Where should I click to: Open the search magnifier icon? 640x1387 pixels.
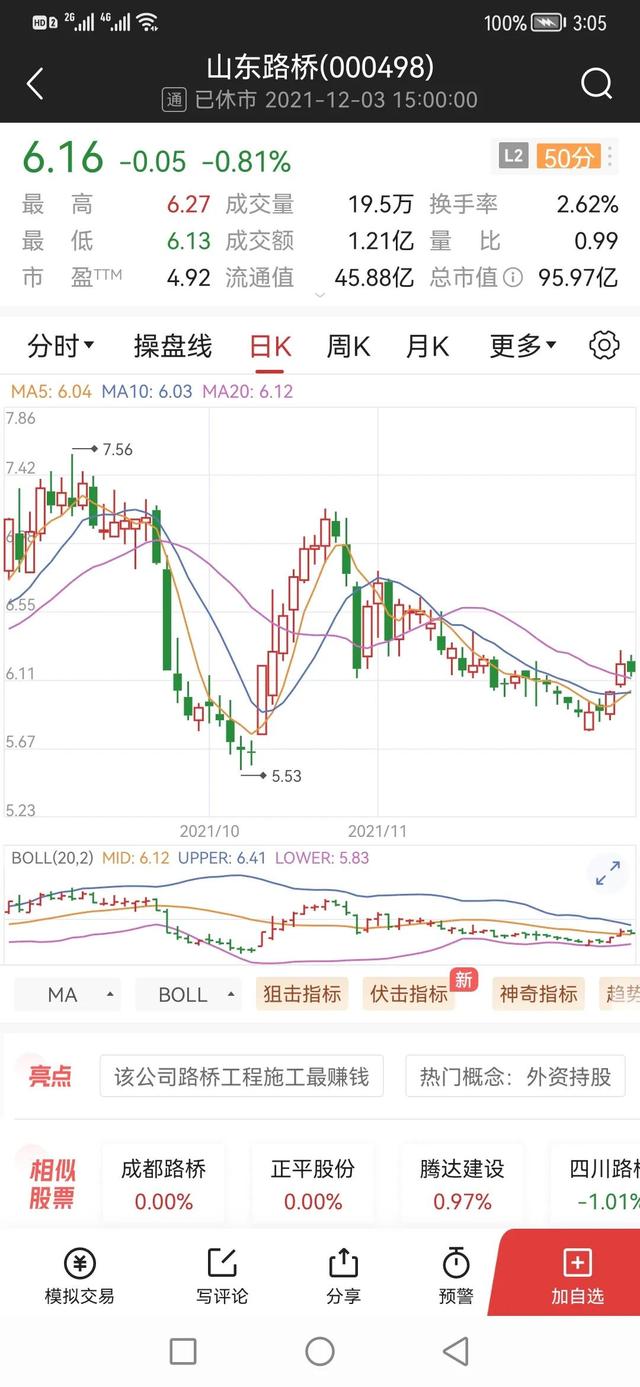pos(596,84)
